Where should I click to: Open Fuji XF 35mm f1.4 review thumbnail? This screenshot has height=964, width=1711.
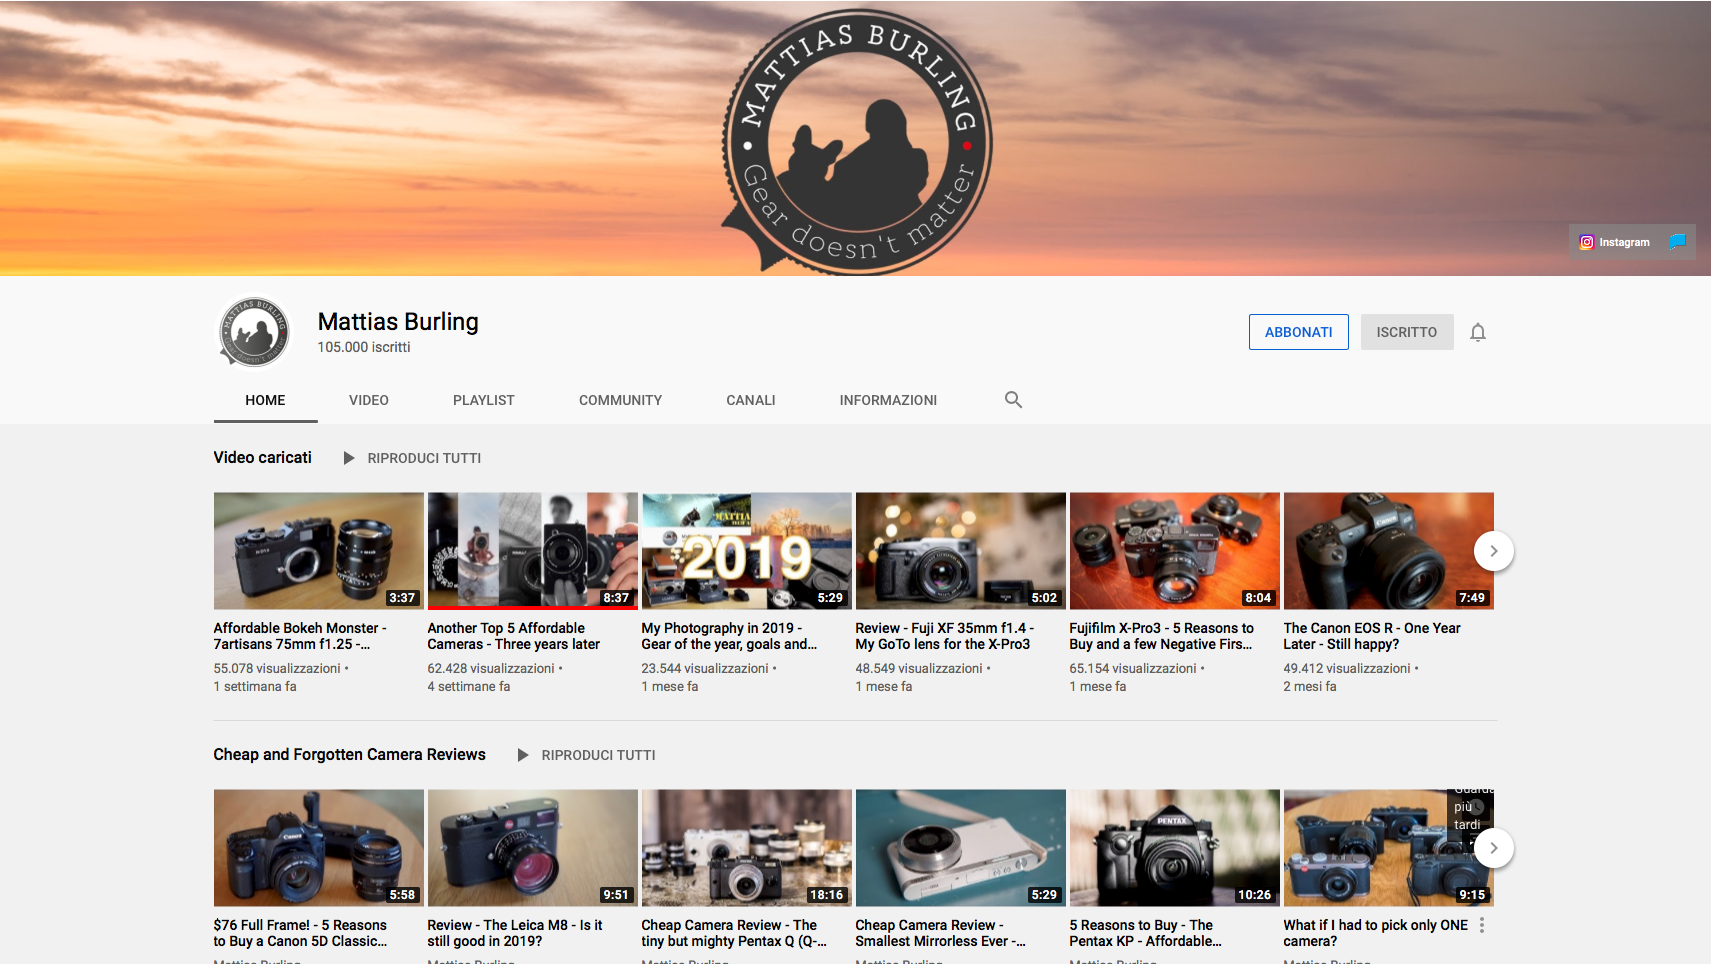(x=961, y=551)
